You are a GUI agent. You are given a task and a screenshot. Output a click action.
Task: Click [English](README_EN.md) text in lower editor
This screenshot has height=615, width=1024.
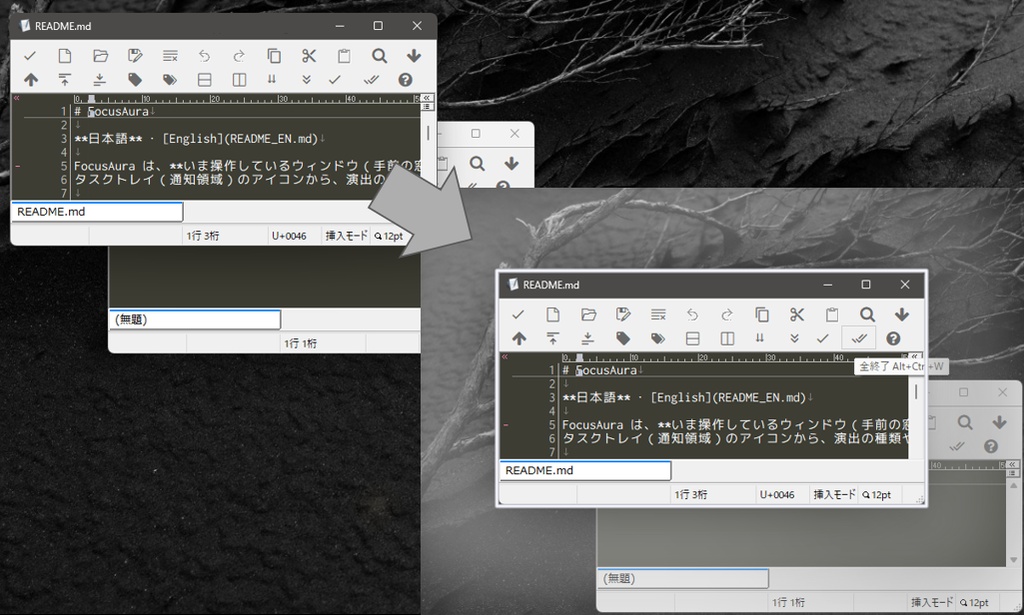[x=728, y=397]
